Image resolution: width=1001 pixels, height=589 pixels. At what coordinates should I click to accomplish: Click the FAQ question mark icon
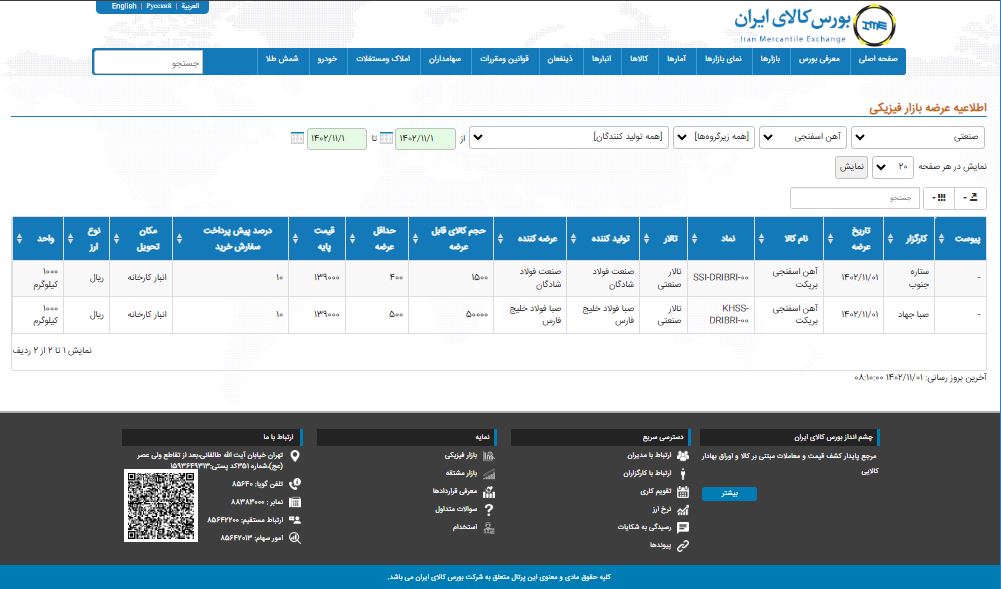point(489,509)
